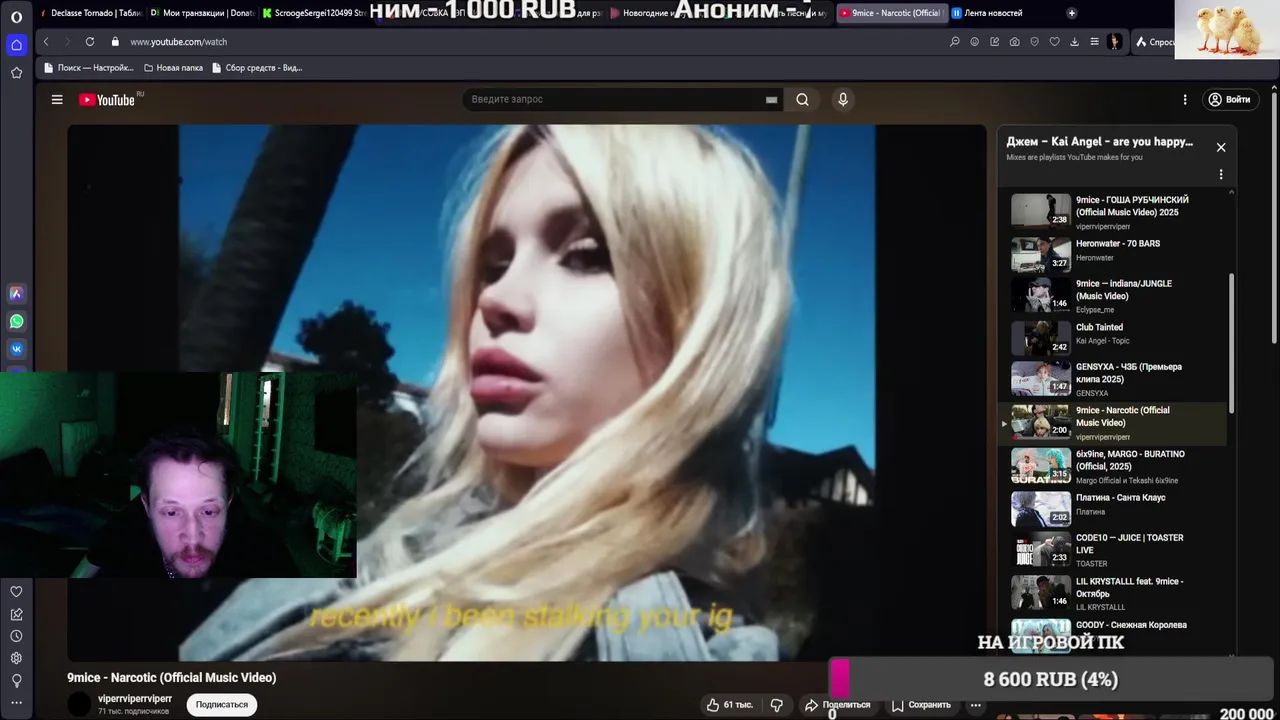
Task: Click the YouTube search magnifier button
Action: [x=802, y=99]
